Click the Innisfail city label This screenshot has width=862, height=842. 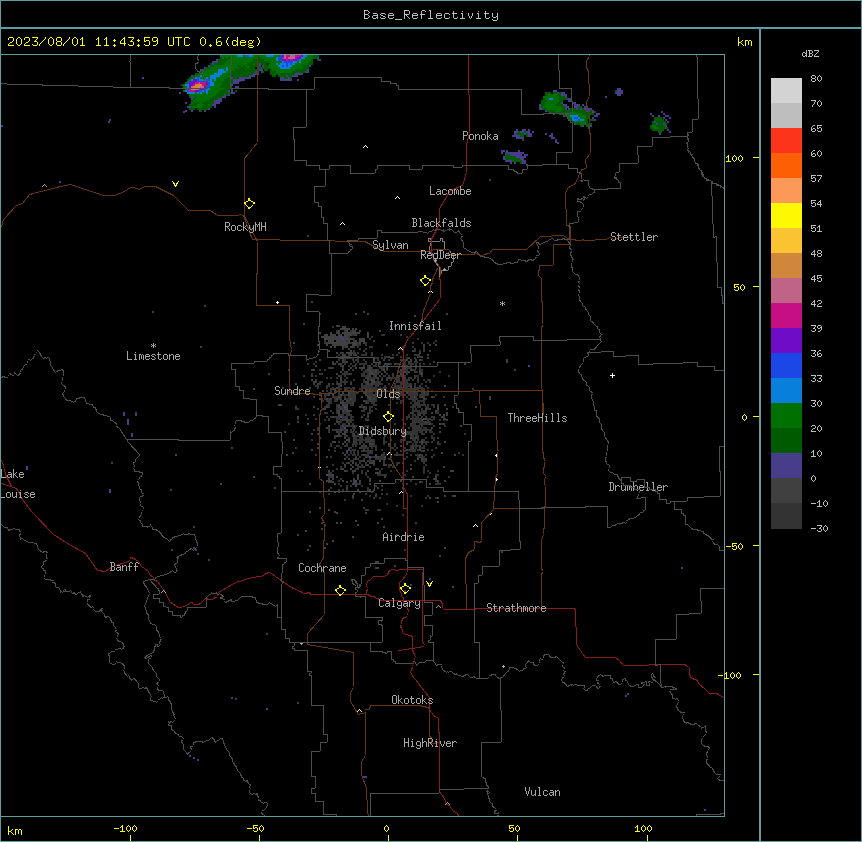click(415, 326)
